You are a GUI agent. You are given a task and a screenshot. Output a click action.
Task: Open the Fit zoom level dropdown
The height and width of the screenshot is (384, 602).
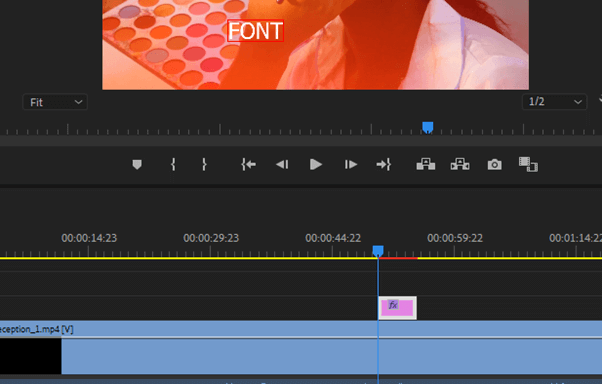click(55, 102)
